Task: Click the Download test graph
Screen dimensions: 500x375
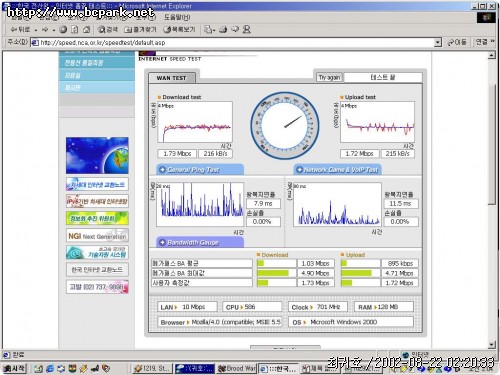Action: point(195,122)
